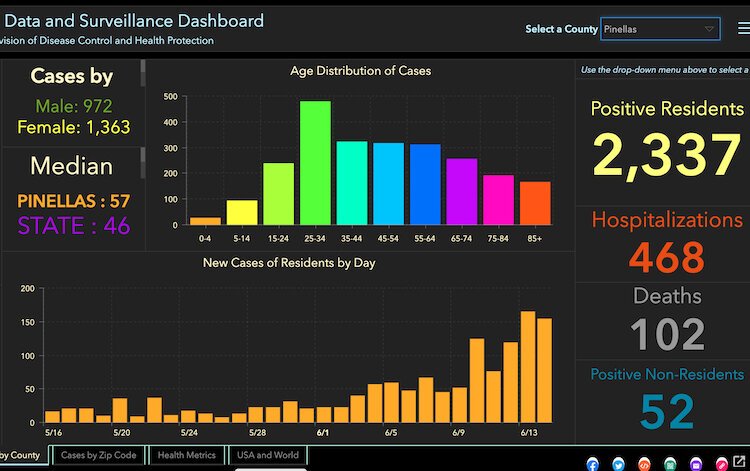This screenshot has height=471, width=750.
Task: Copy link with the pink link icon
Action: pyautogui.click(x=721, y=464)
